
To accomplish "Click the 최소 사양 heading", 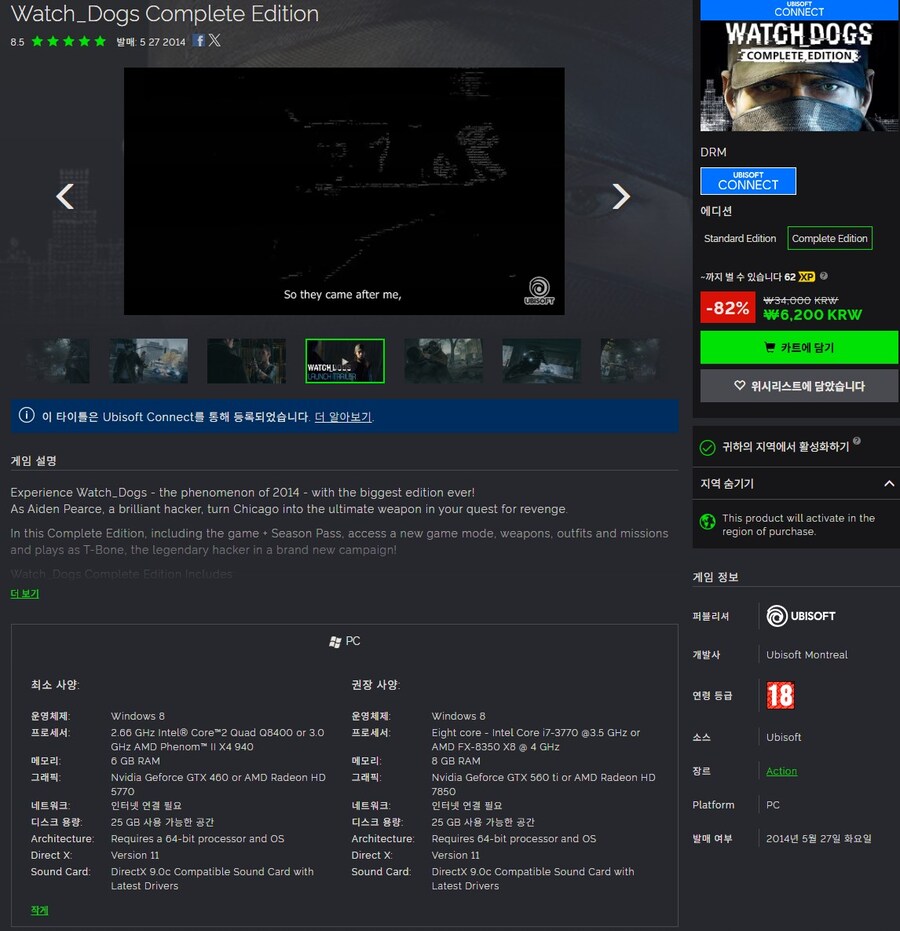I will pos(55,685).
